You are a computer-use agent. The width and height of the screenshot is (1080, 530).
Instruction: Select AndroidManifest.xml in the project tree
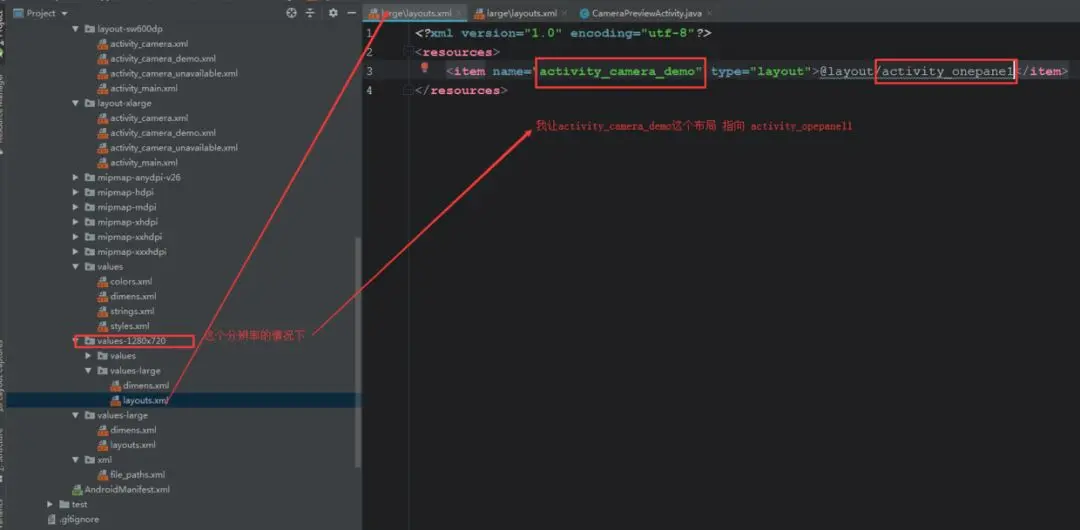(127, 489)
